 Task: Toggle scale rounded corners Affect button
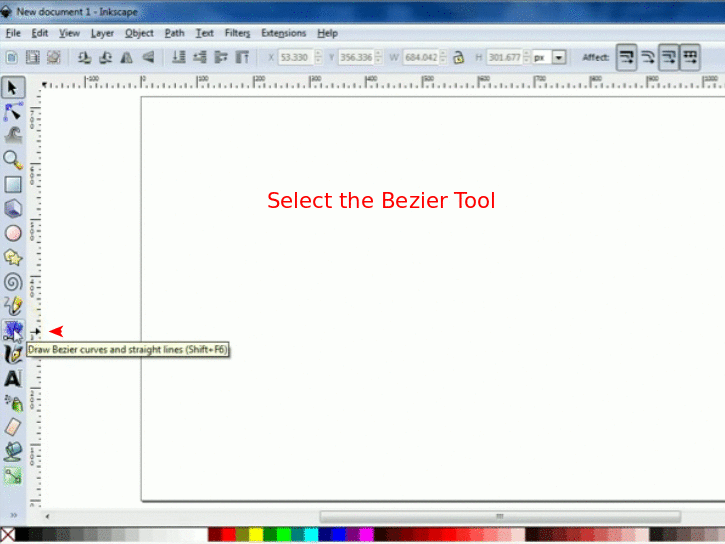[648, 57]
